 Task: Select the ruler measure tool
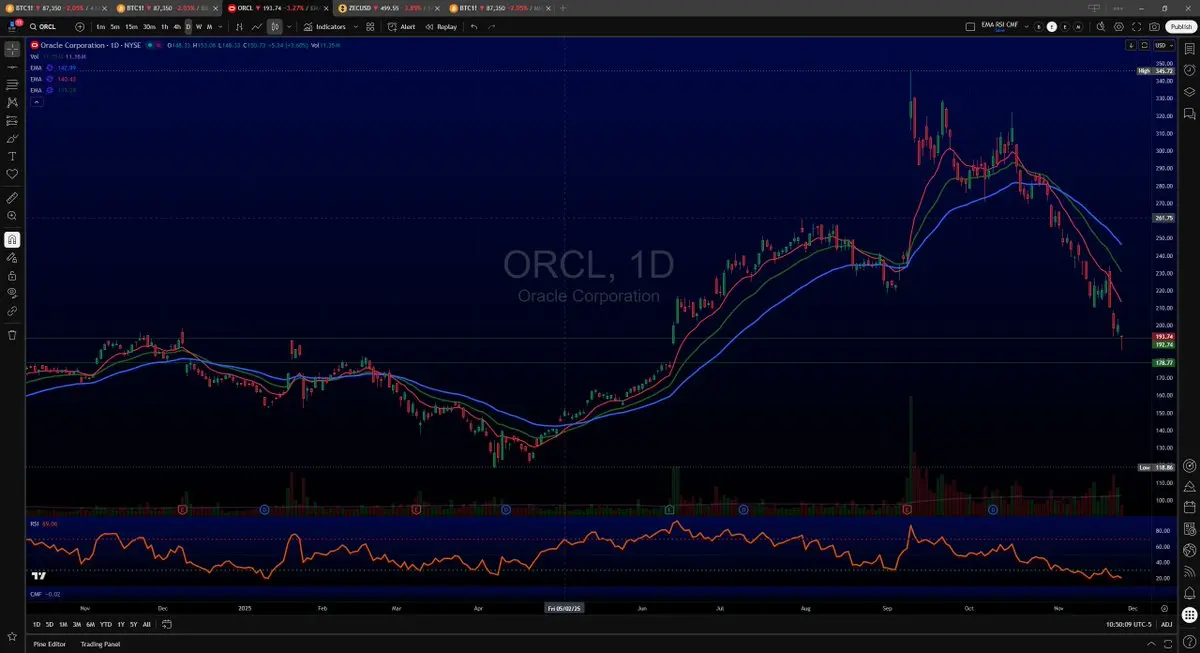click(12, 197)
